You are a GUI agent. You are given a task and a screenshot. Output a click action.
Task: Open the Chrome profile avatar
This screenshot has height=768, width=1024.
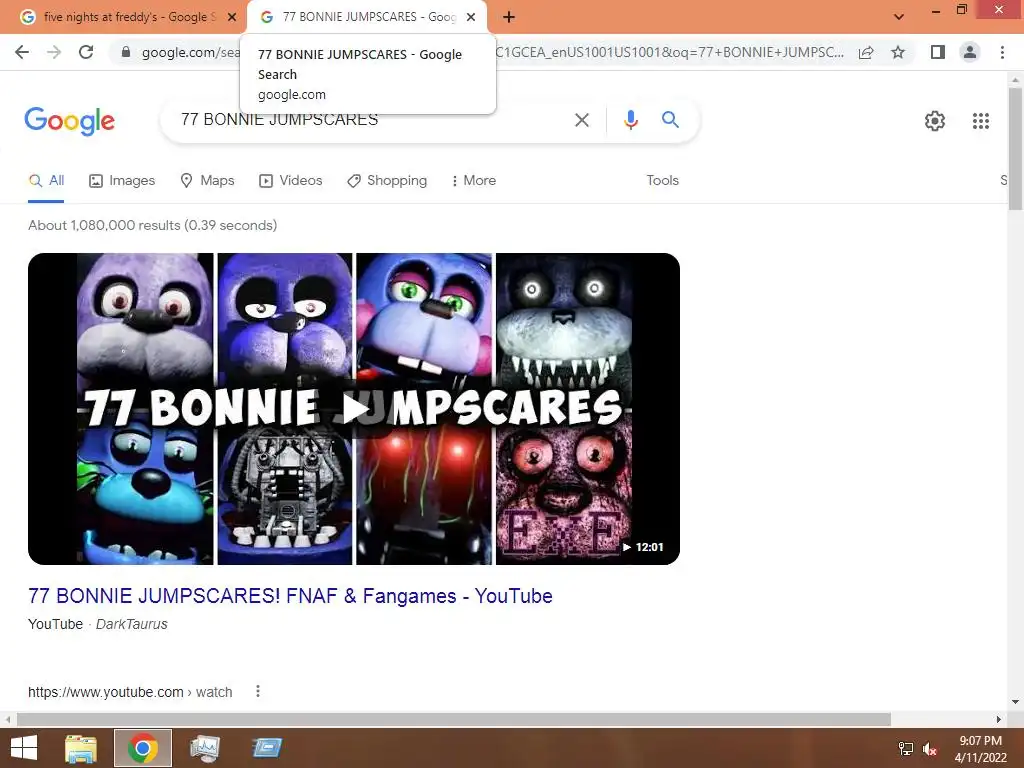coord(970,52)
